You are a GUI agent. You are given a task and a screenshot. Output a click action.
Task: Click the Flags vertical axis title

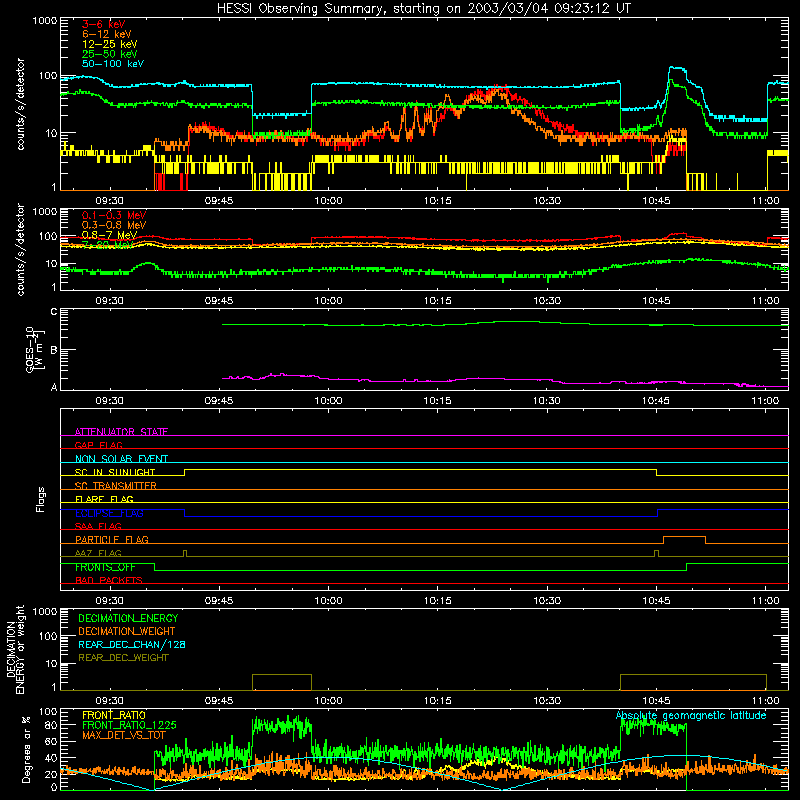coord(41,499)
